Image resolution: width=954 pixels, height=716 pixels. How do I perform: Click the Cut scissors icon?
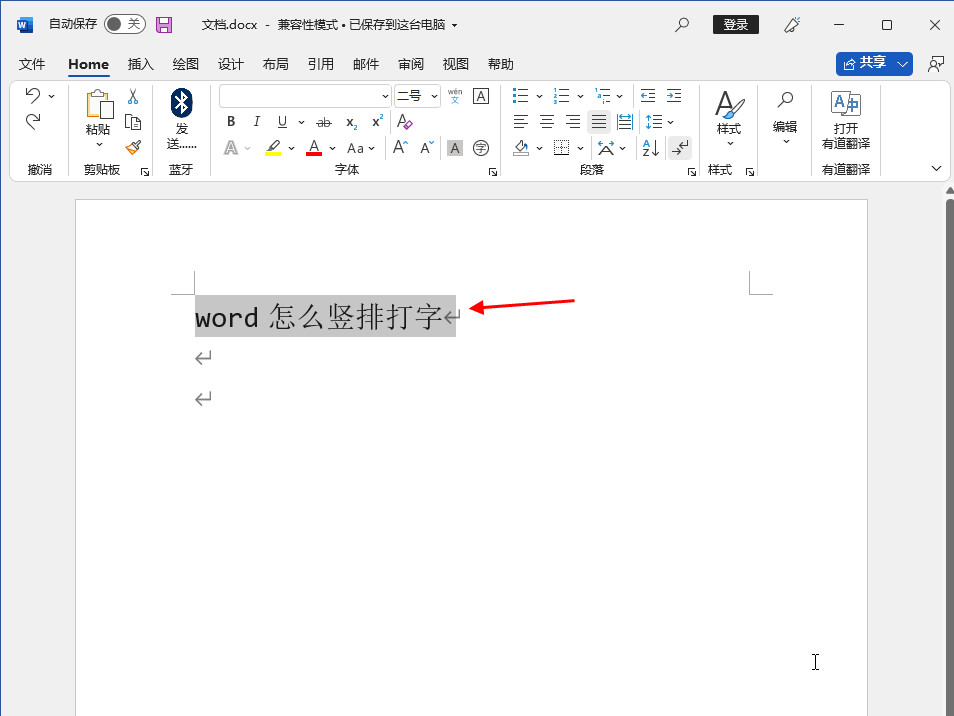133,96
